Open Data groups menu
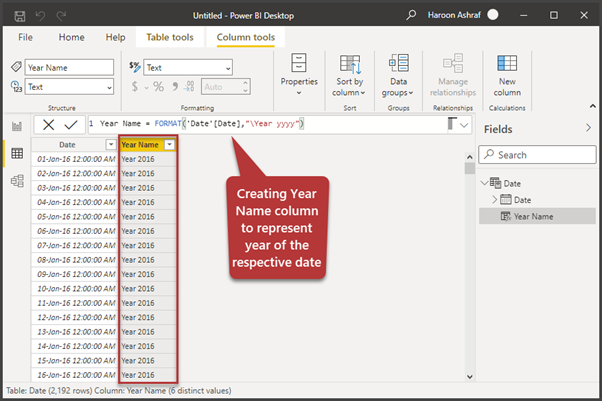The height and width of the screenshot is (401, 602). pos(398,75)
